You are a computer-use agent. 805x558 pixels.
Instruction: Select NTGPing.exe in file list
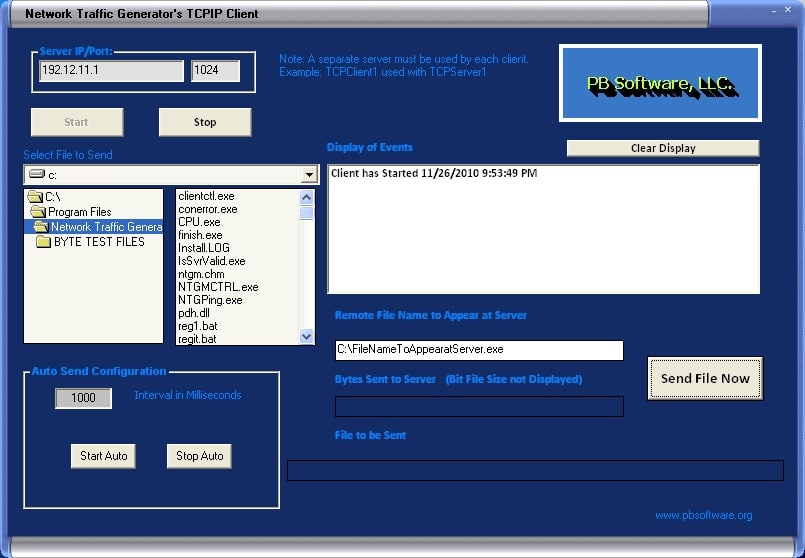(210, 300)
